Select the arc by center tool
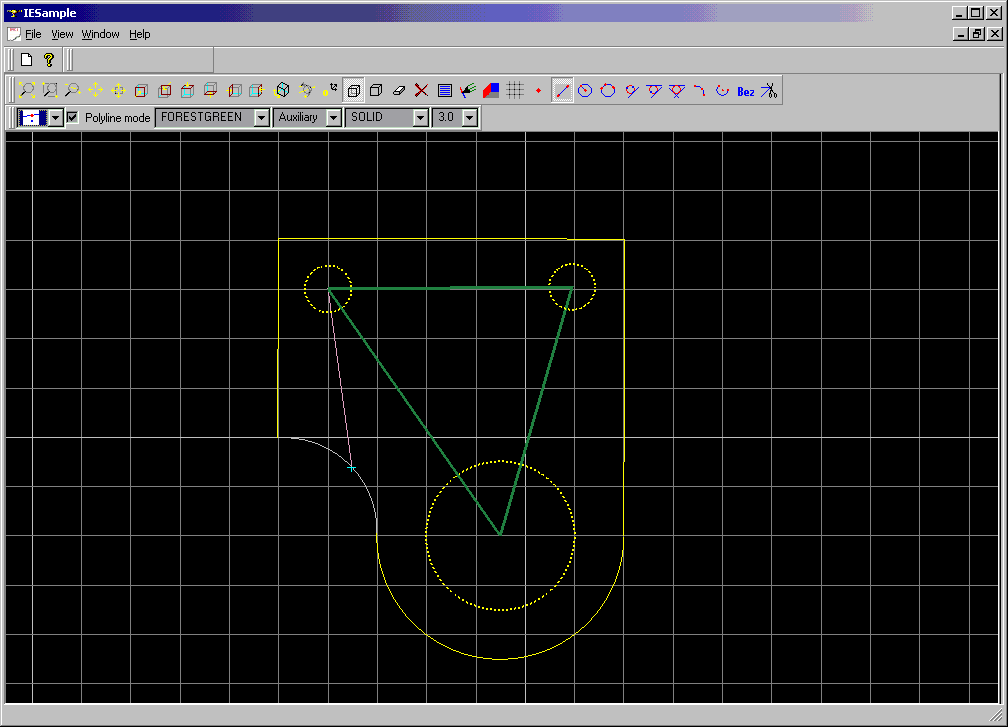This screenshot has width=1008, height=727. pyautogui.click(x=723, y=91)
